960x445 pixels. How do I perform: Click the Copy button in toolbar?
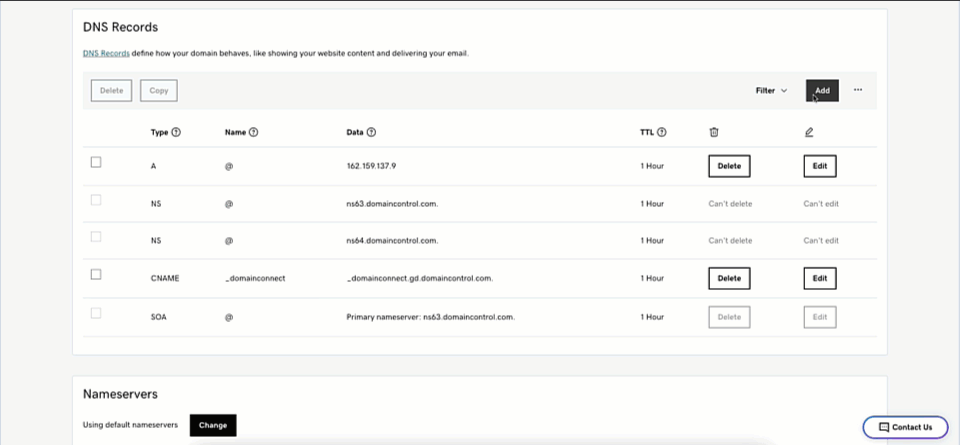159,91
